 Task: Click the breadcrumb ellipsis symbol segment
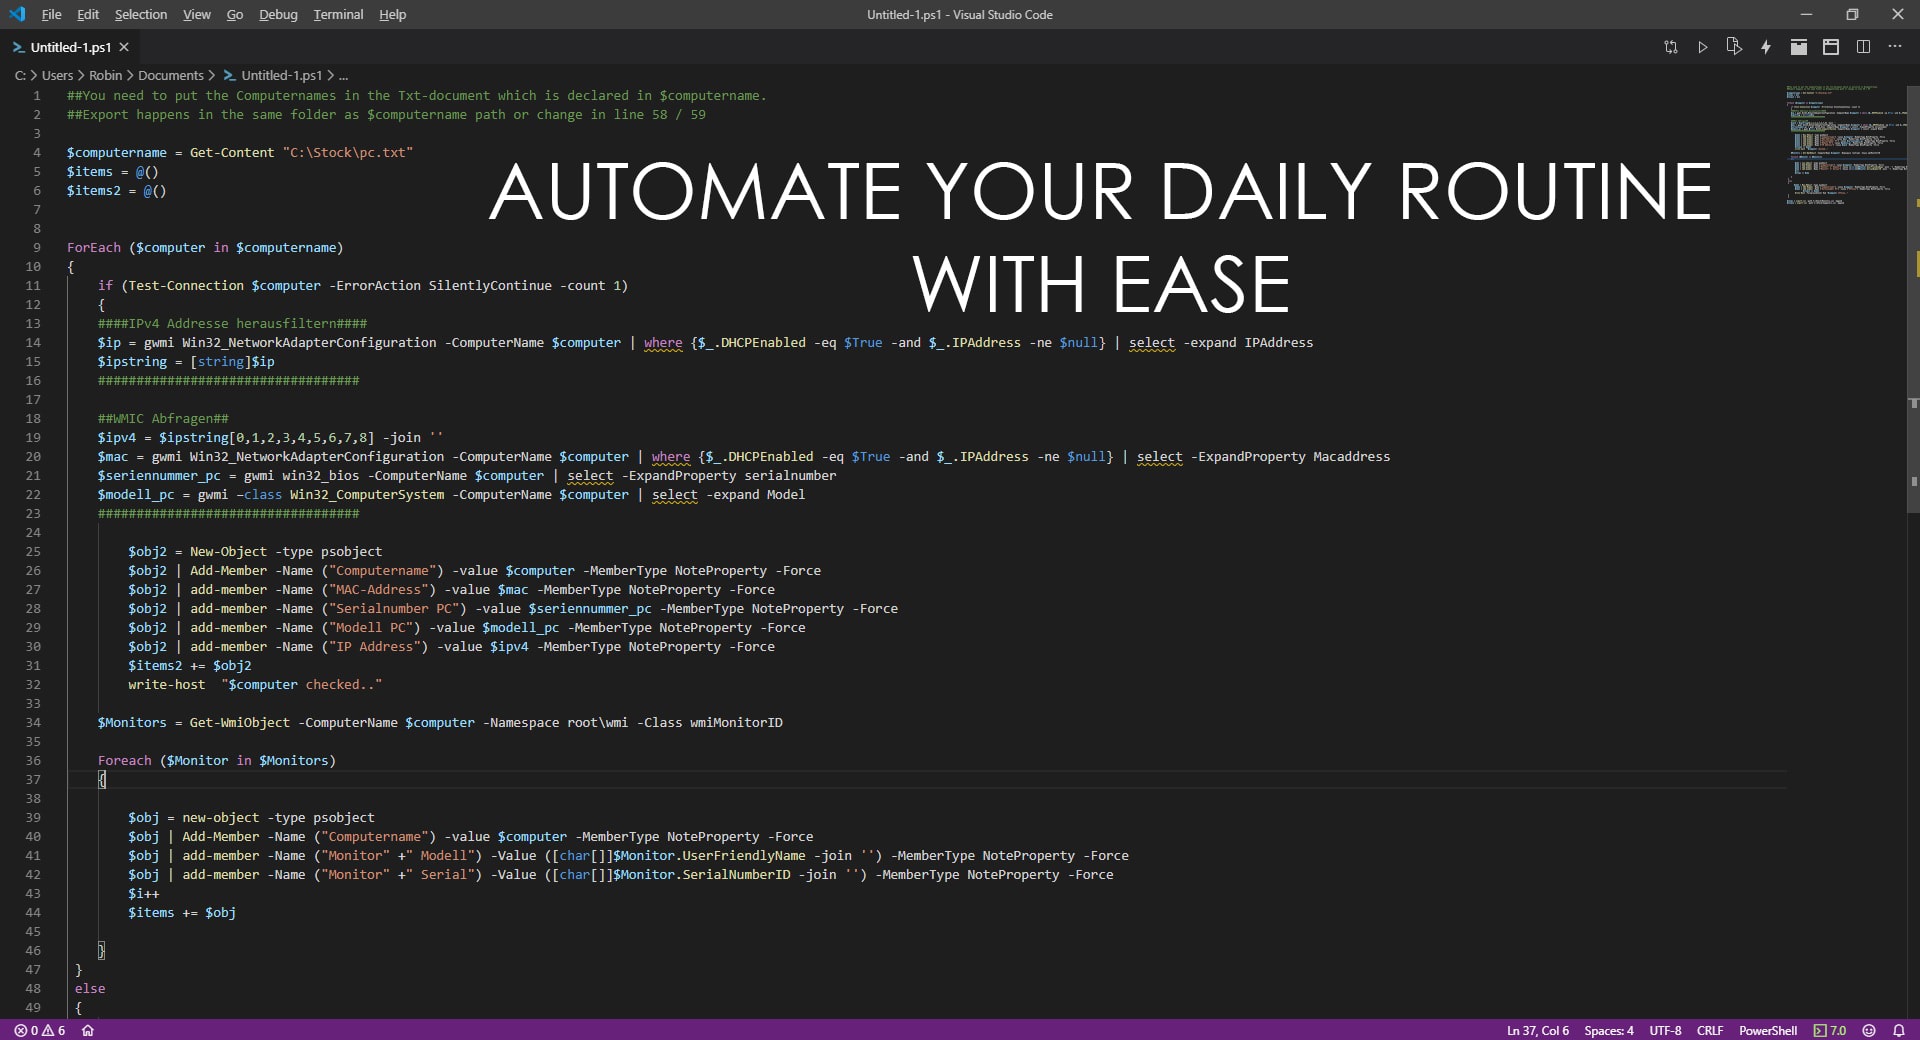pos(343,75)
